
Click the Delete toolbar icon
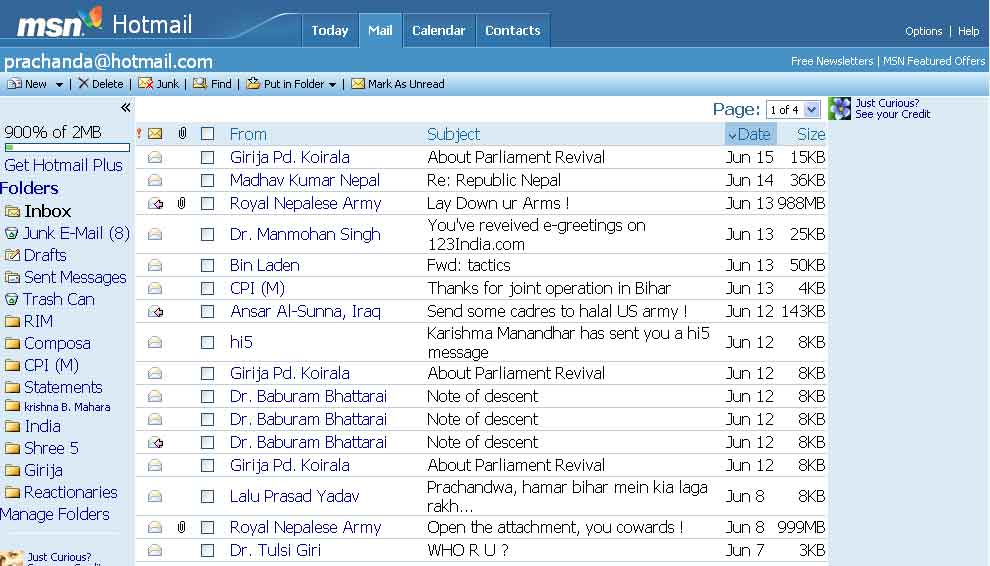coord(84,84)
